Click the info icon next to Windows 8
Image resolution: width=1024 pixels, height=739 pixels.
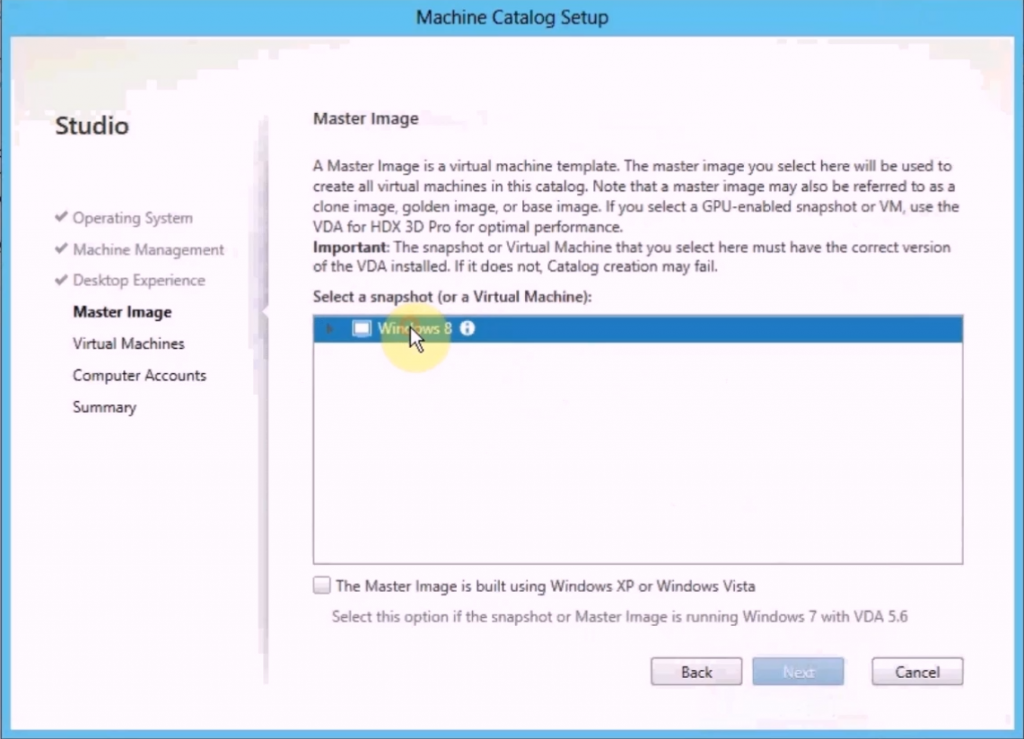coord(467,328)
